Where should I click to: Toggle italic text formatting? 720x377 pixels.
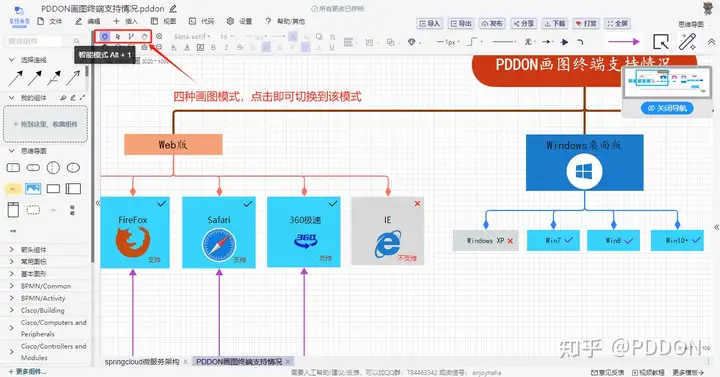pos(226,47)
